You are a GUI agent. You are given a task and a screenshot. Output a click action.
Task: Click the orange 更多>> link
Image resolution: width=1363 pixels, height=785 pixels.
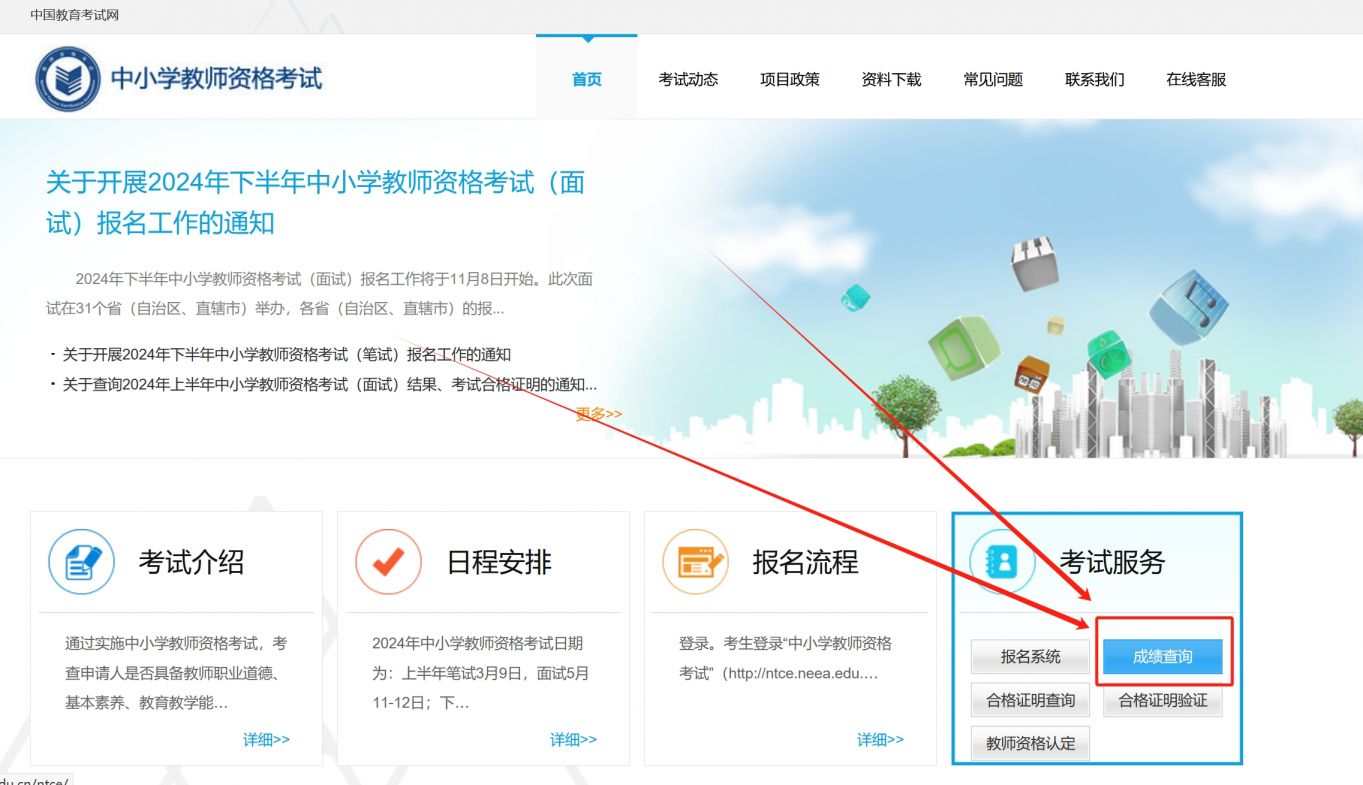pyautogui.click(x=598, y=413)
